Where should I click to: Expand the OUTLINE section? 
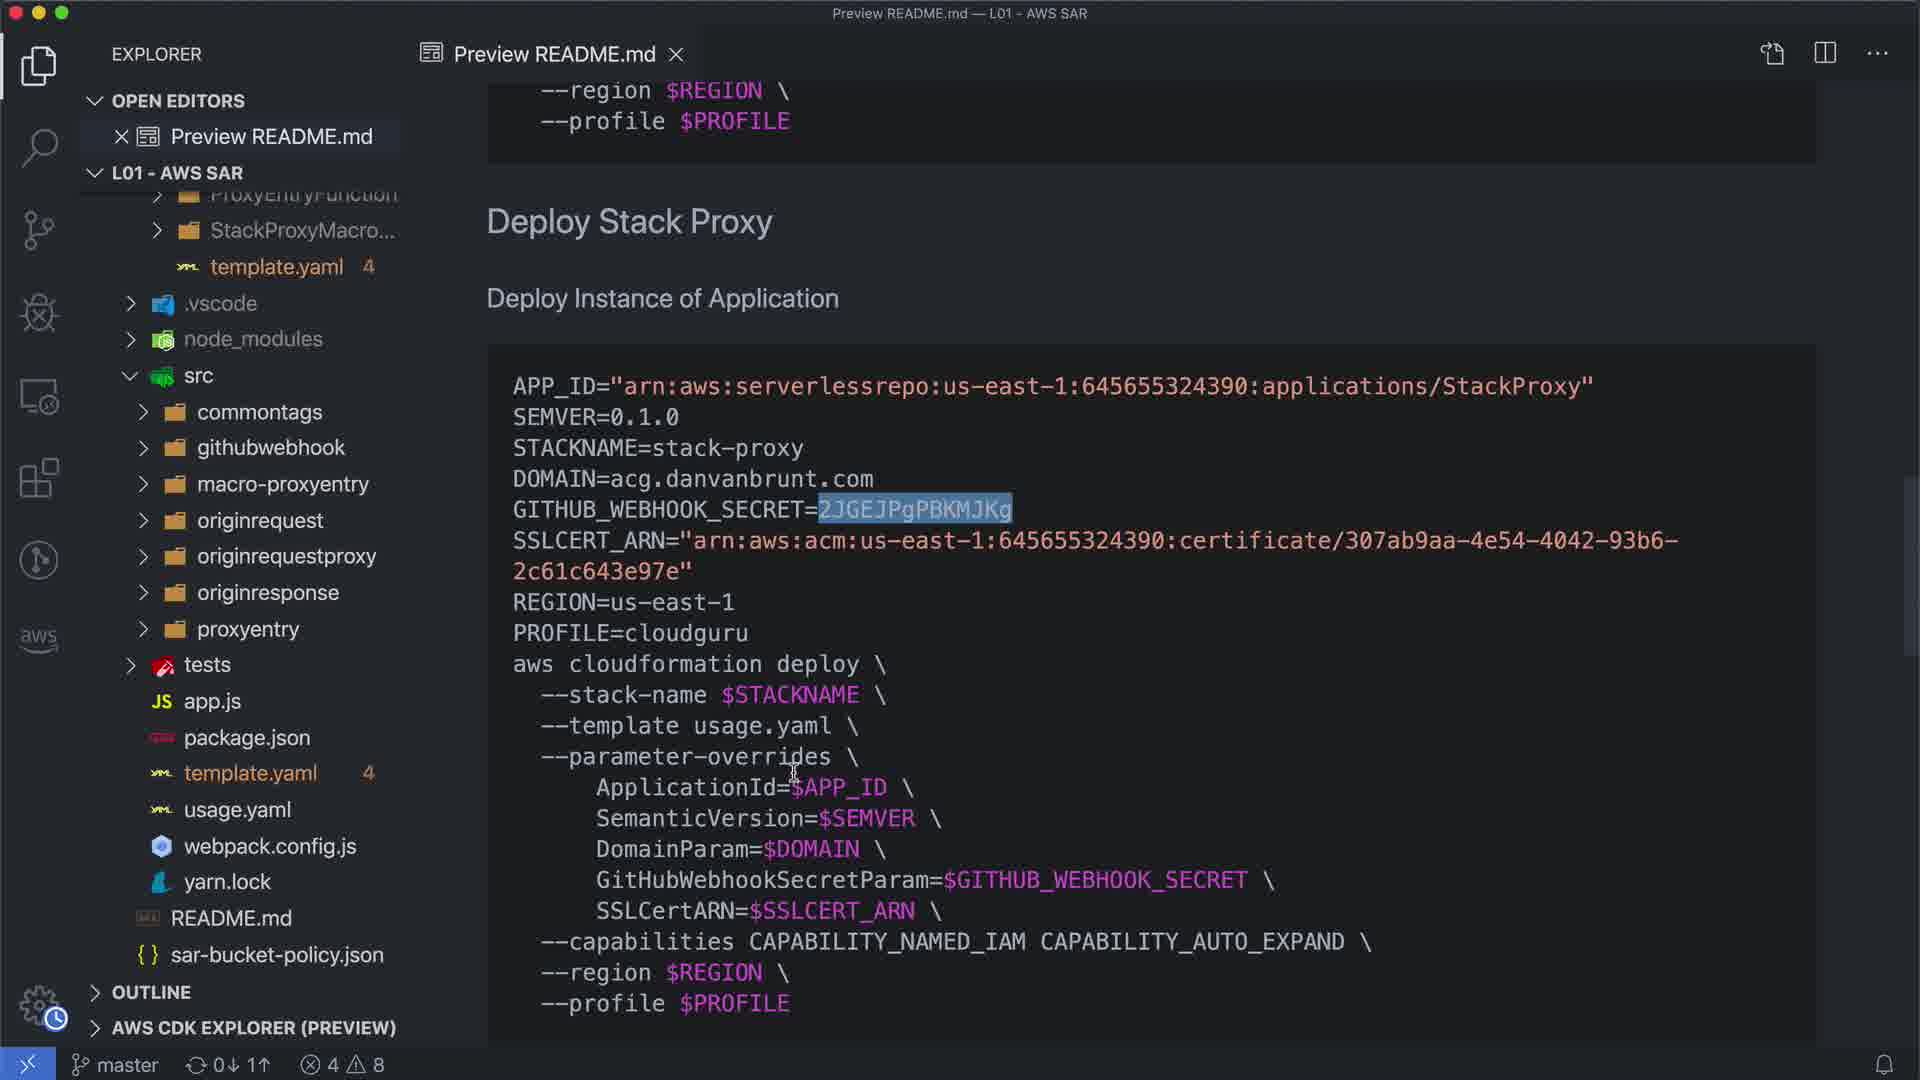point(151,992)
